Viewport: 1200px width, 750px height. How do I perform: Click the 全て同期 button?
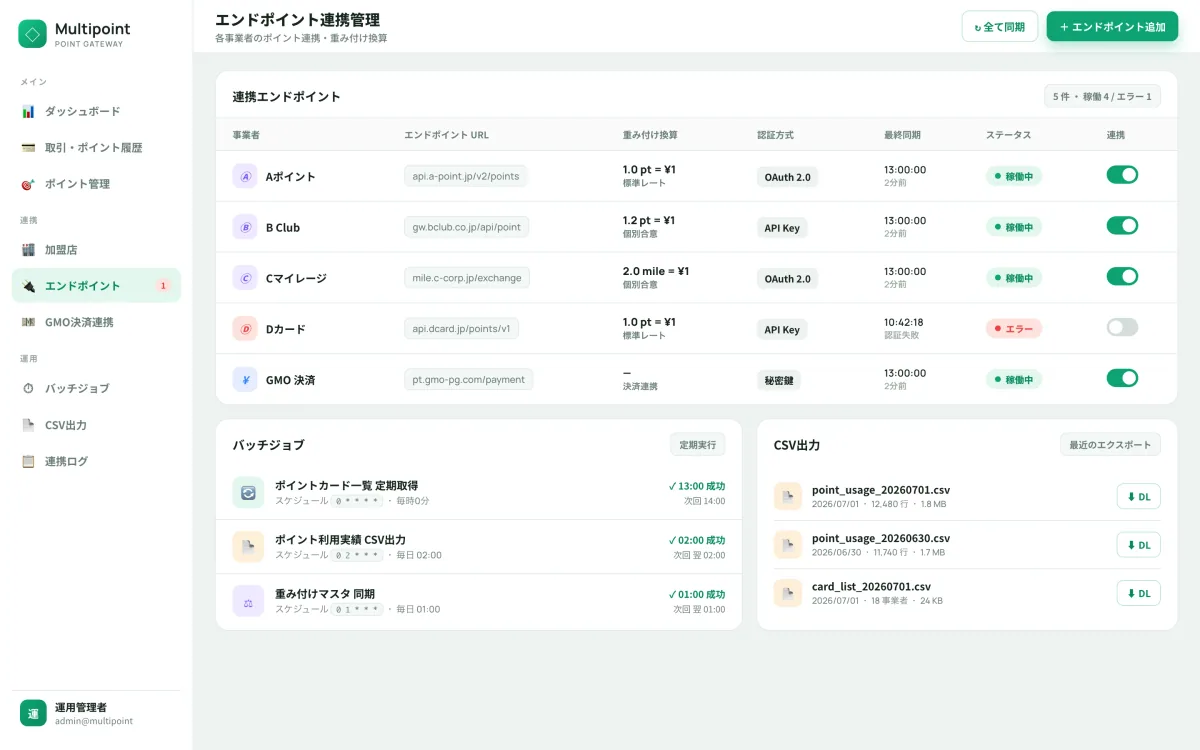coord(1000,27)
